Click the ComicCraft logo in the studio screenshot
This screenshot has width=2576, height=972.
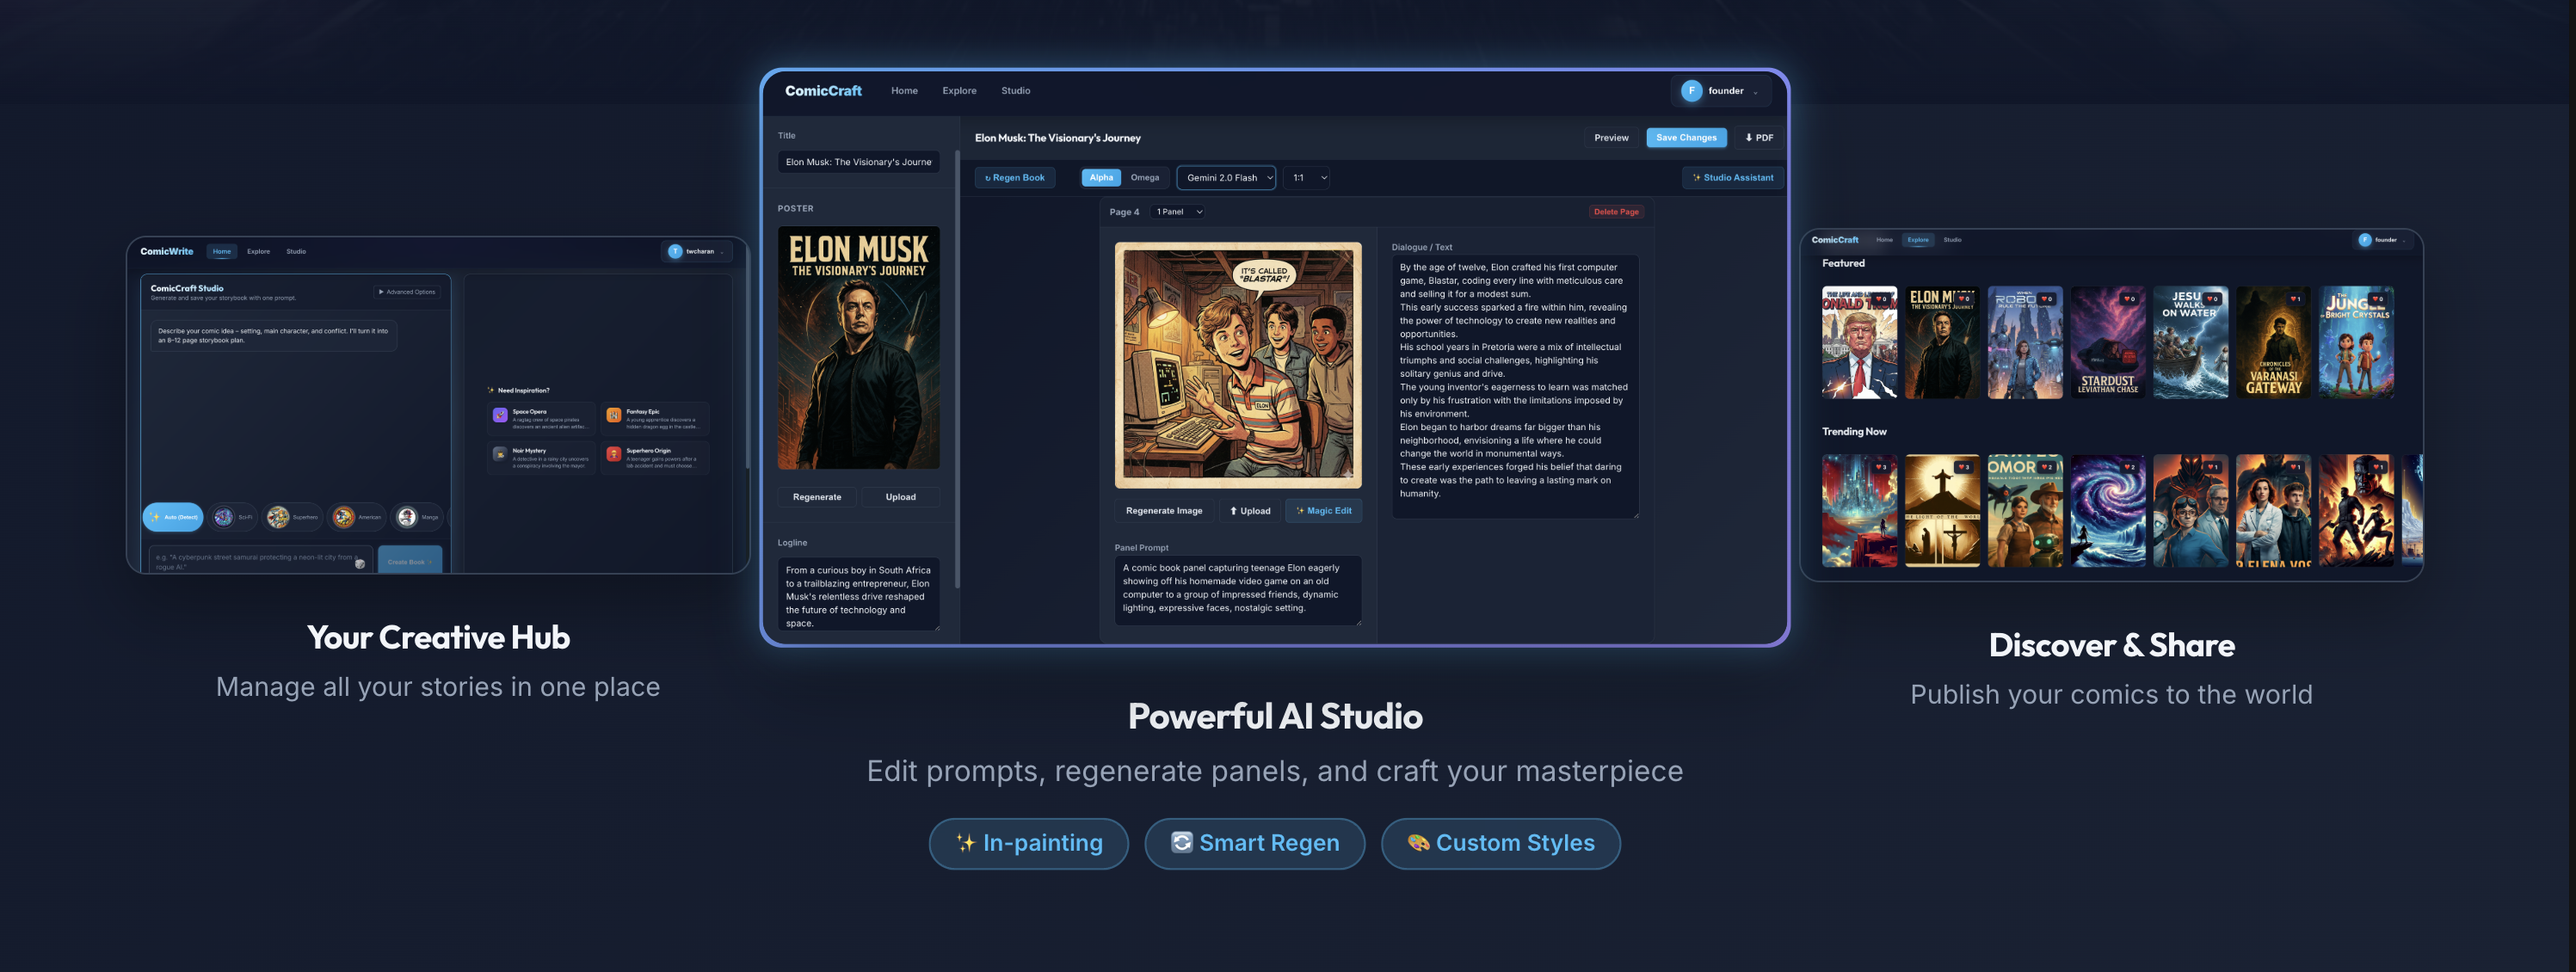[x=823, y=91]
